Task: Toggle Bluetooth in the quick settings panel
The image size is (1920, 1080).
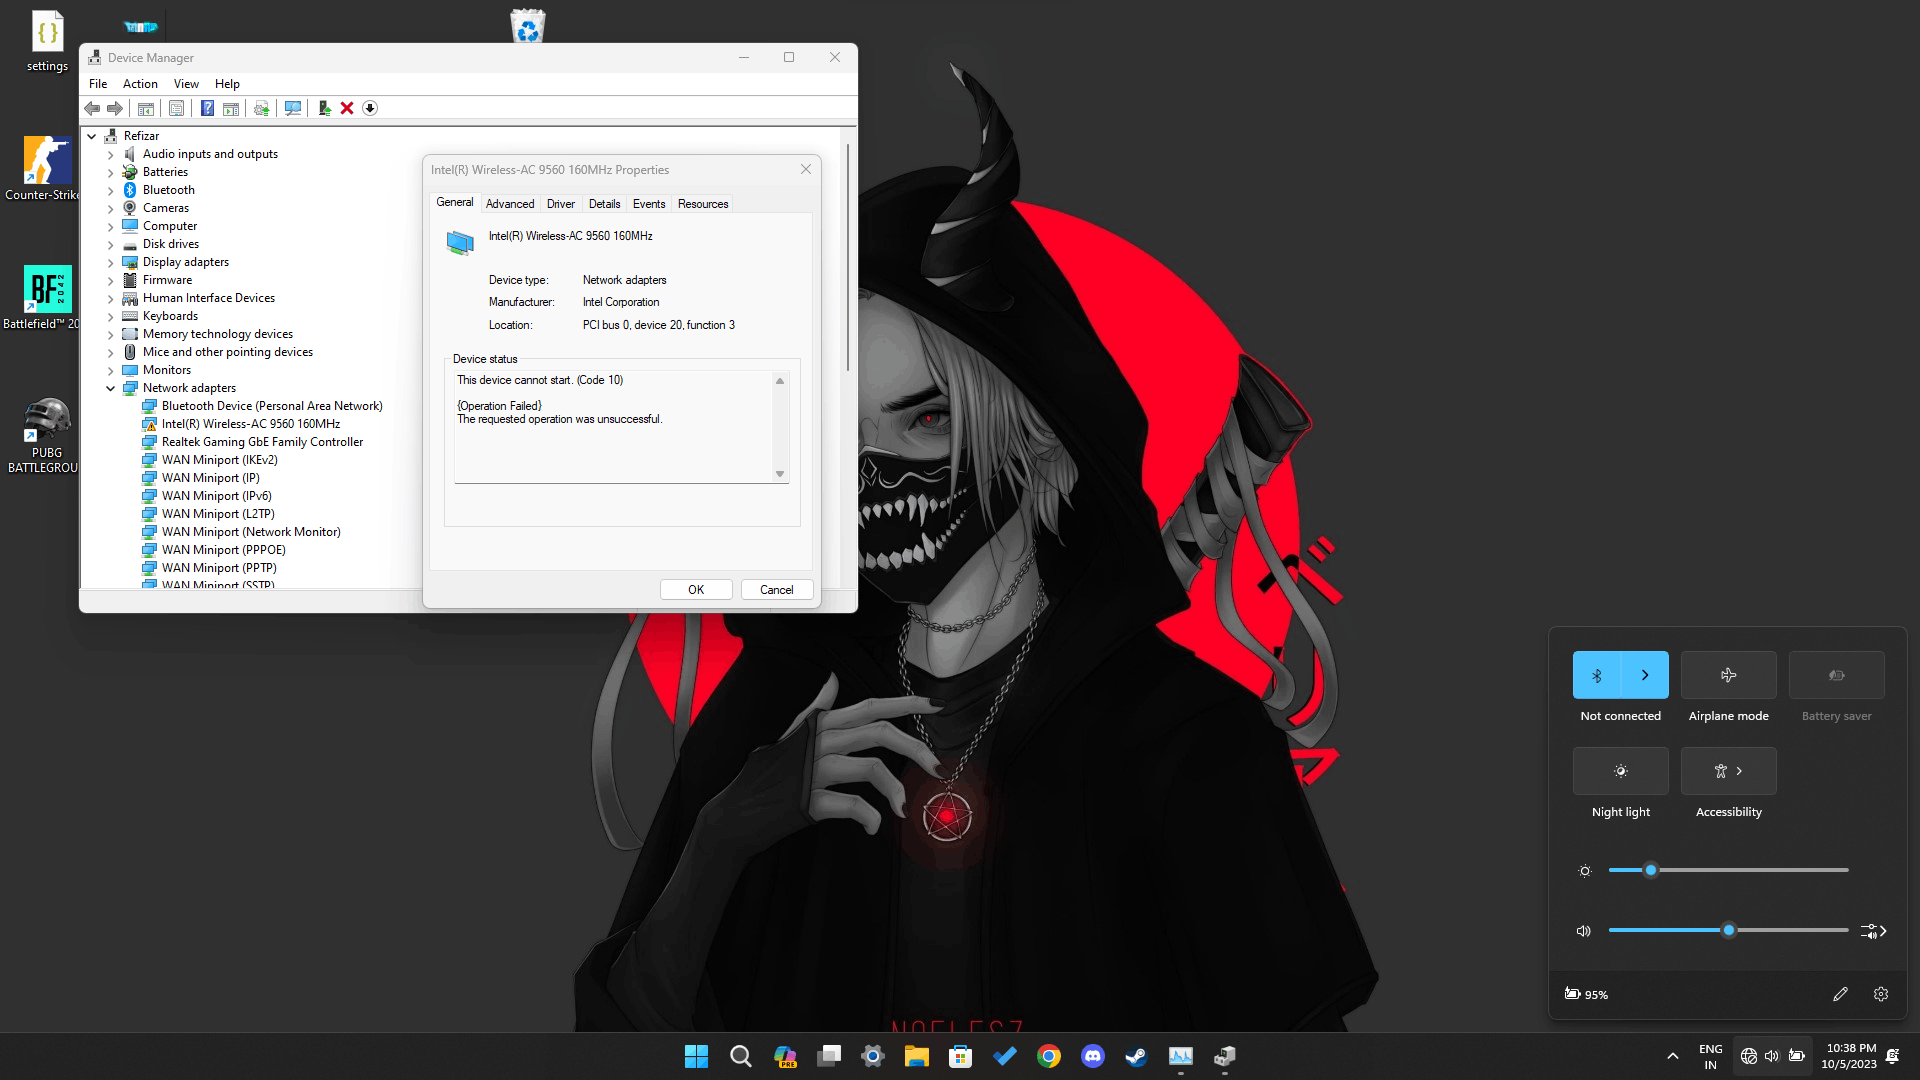Action: pos(1597,675)
